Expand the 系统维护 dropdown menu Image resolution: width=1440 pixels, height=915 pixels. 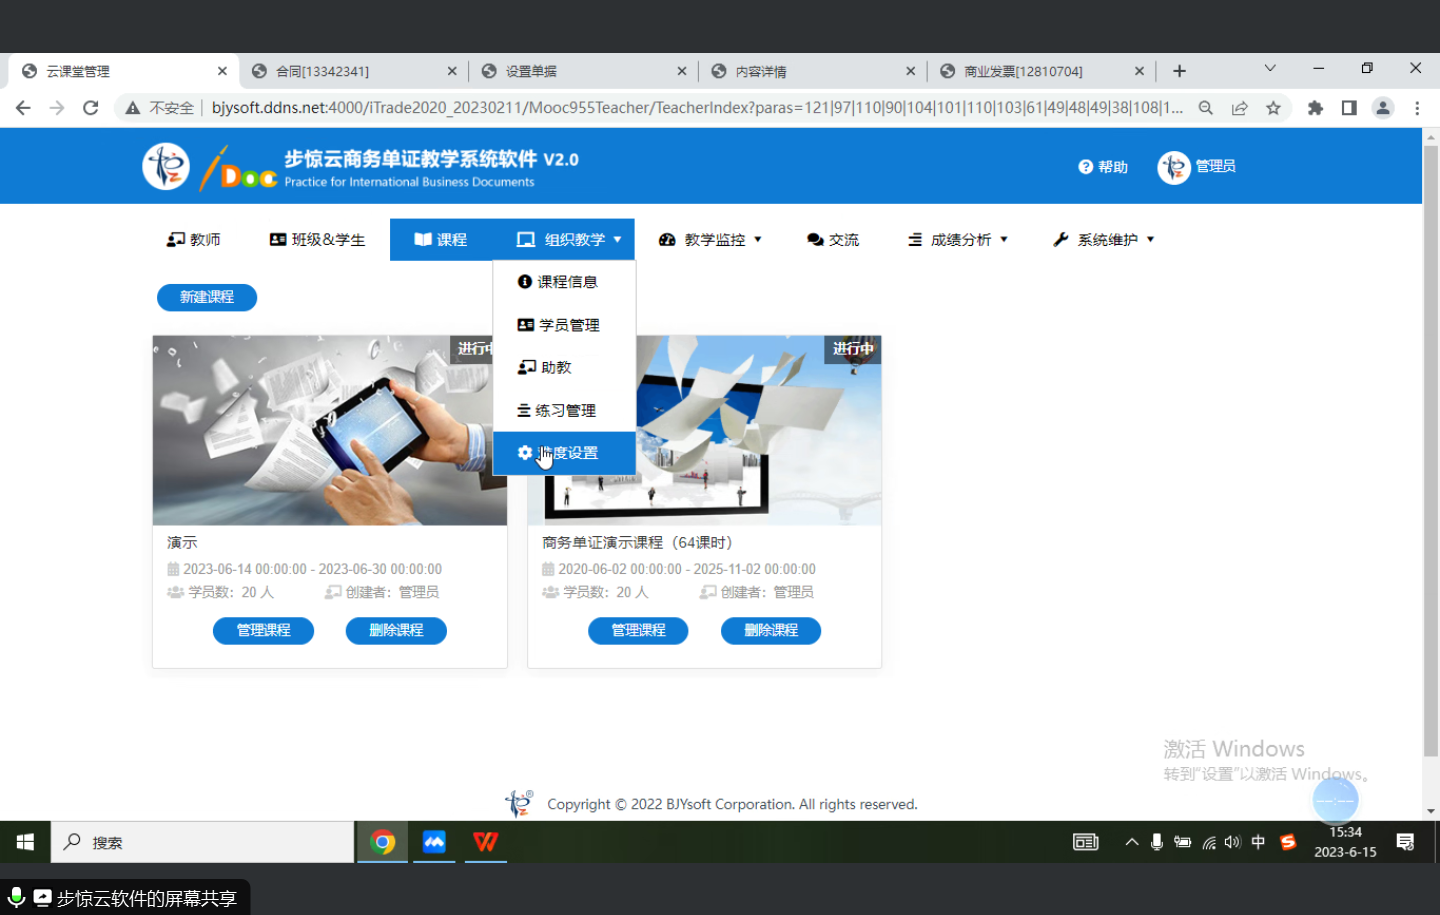[1103, 240]
